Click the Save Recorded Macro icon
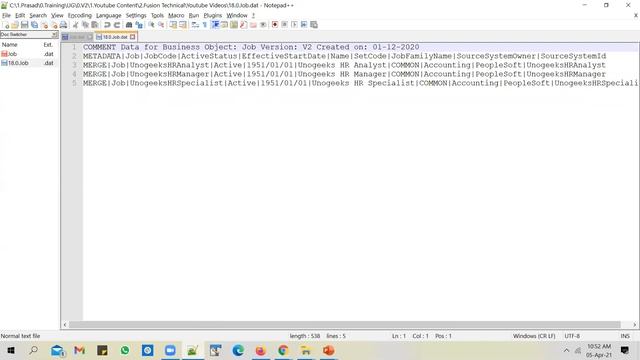Viewport: 640px width, 360px height. 314,25
